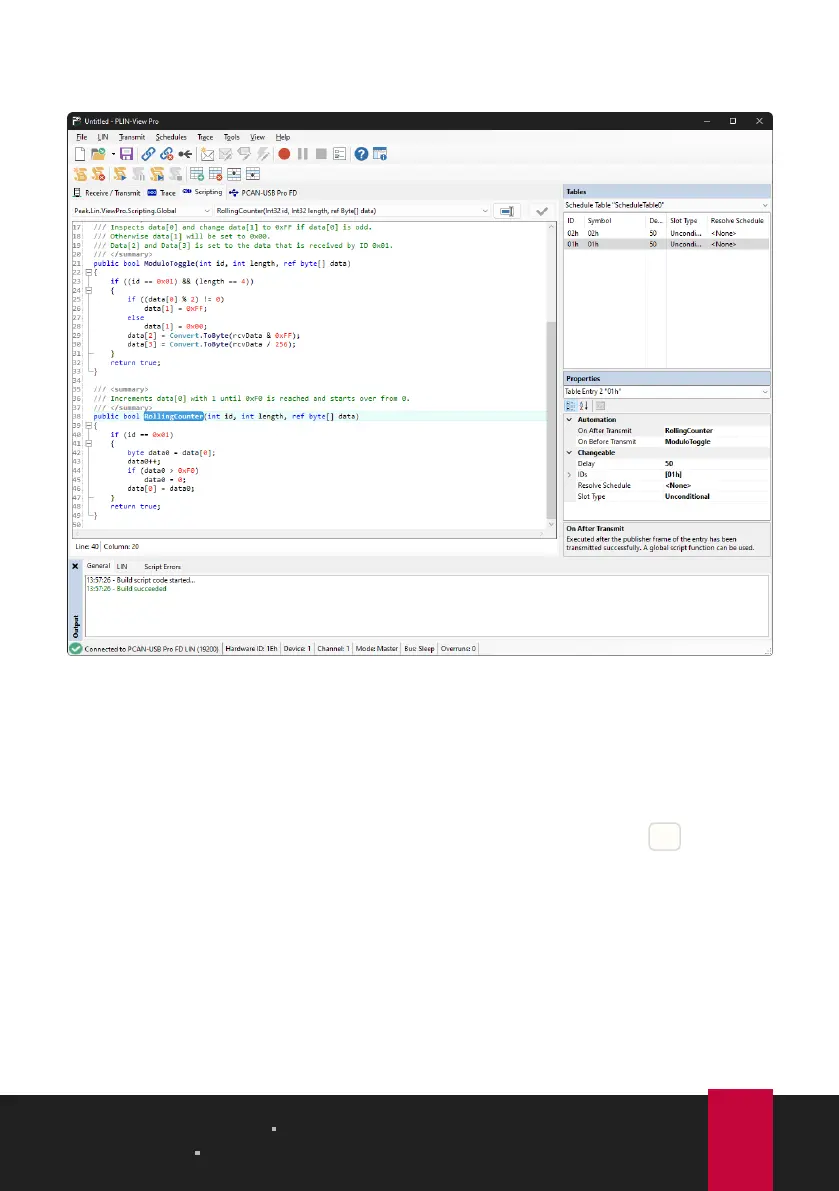
Task: Switch to the Script Errors output tab
Action: tap(162, 566)
